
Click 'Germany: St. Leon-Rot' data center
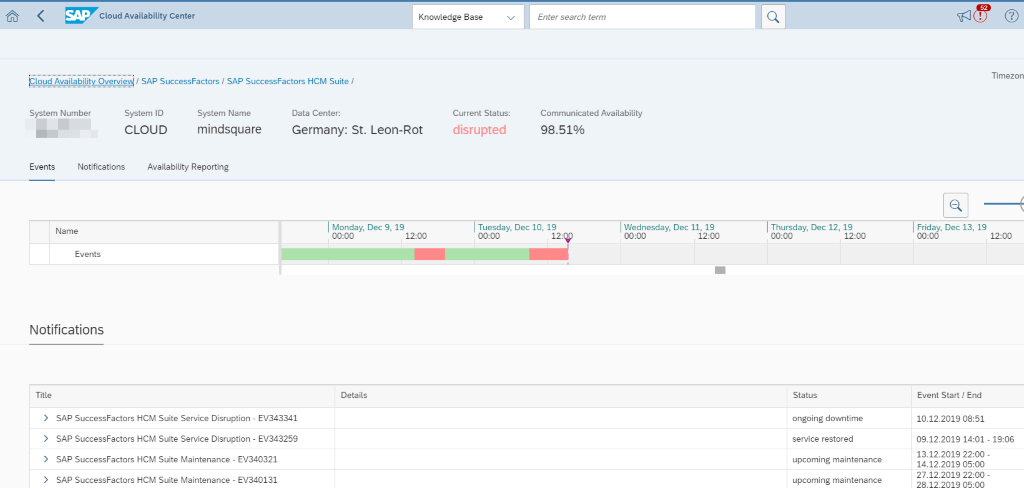point(357,130)
